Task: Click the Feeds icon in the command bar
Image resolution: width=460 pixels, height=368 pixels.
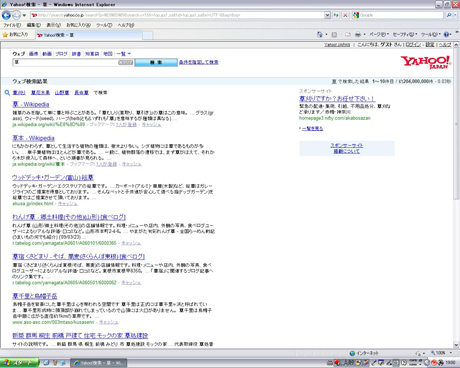Action: coord(334,34)
